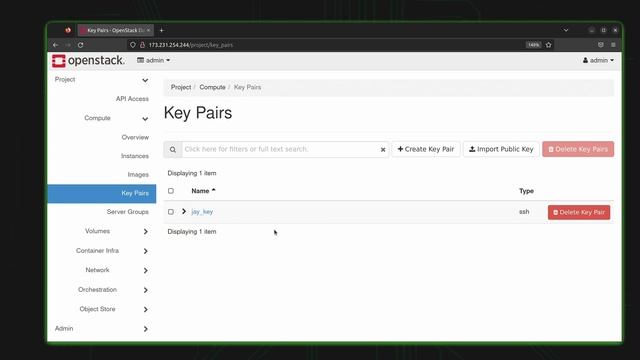Open Images in sidebar
Image resolution: width=640 pixels, height=360 pixels.
point(138,175)
